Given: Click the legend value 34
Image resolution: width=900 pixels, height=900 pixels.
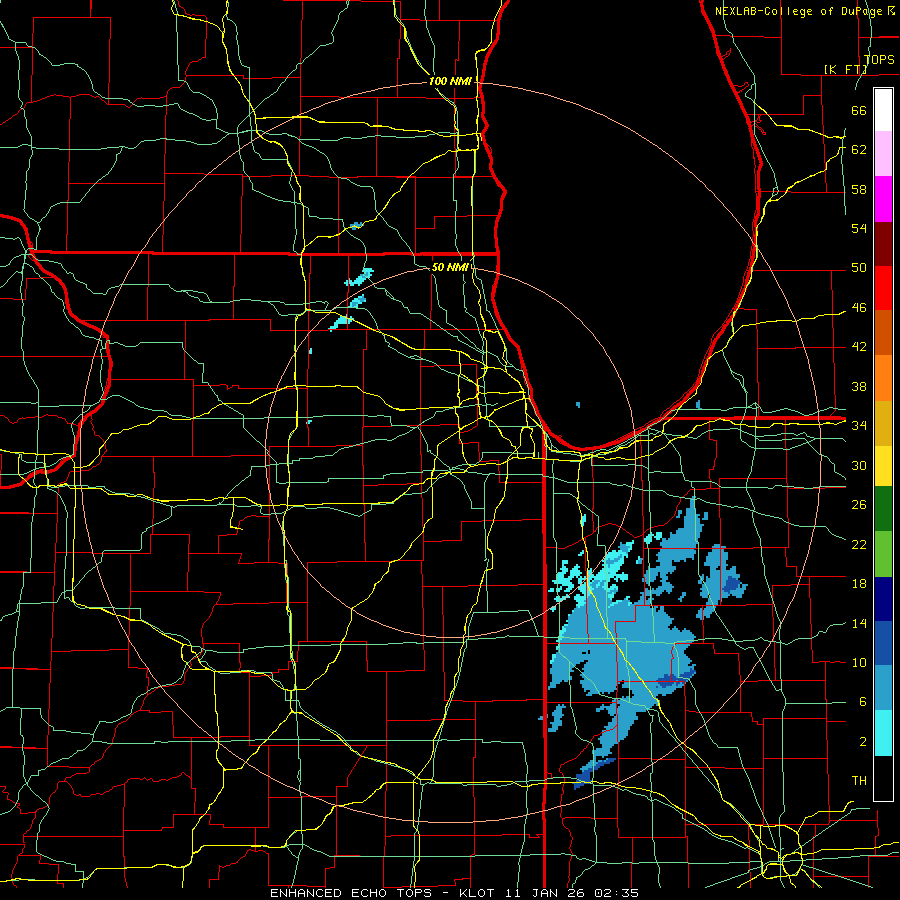Looking at the screenshot, I should click(859, 425).
